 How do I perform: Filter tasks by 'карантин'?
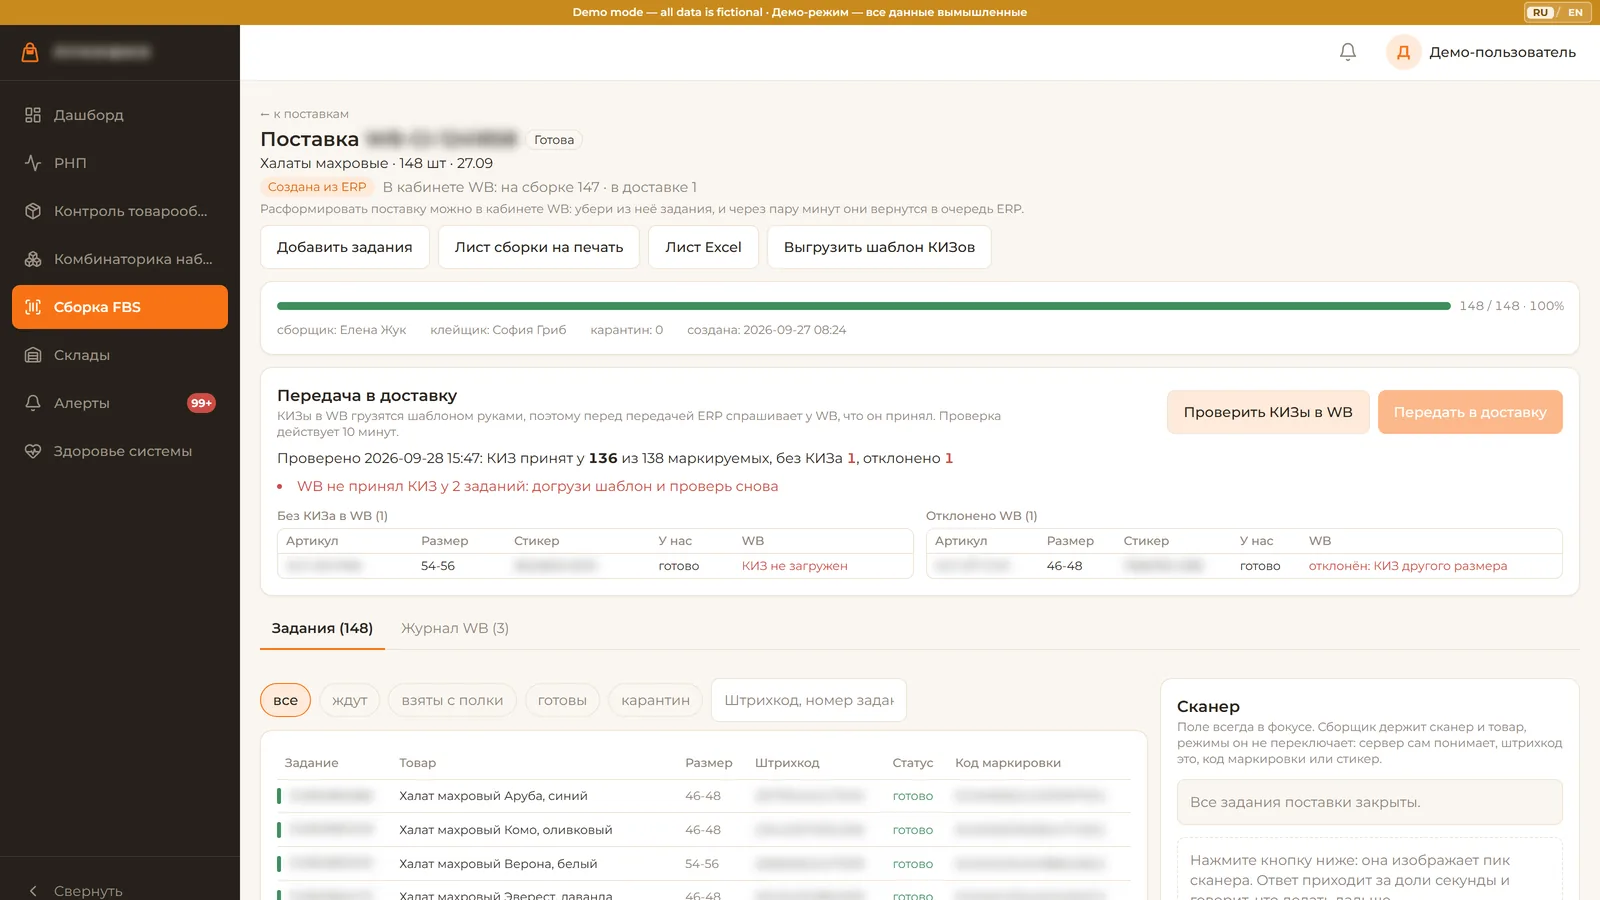655,700
